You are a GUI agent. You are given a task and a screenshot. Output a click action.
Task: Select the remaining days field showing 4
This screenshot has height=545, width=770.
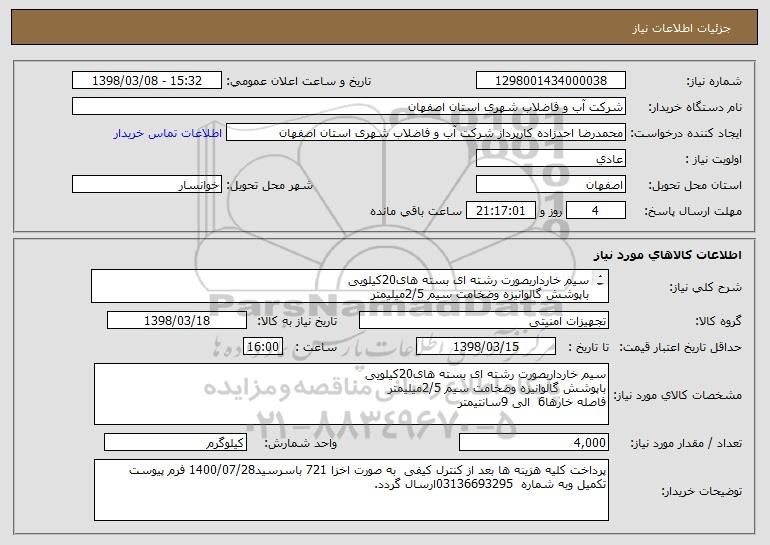596,211
